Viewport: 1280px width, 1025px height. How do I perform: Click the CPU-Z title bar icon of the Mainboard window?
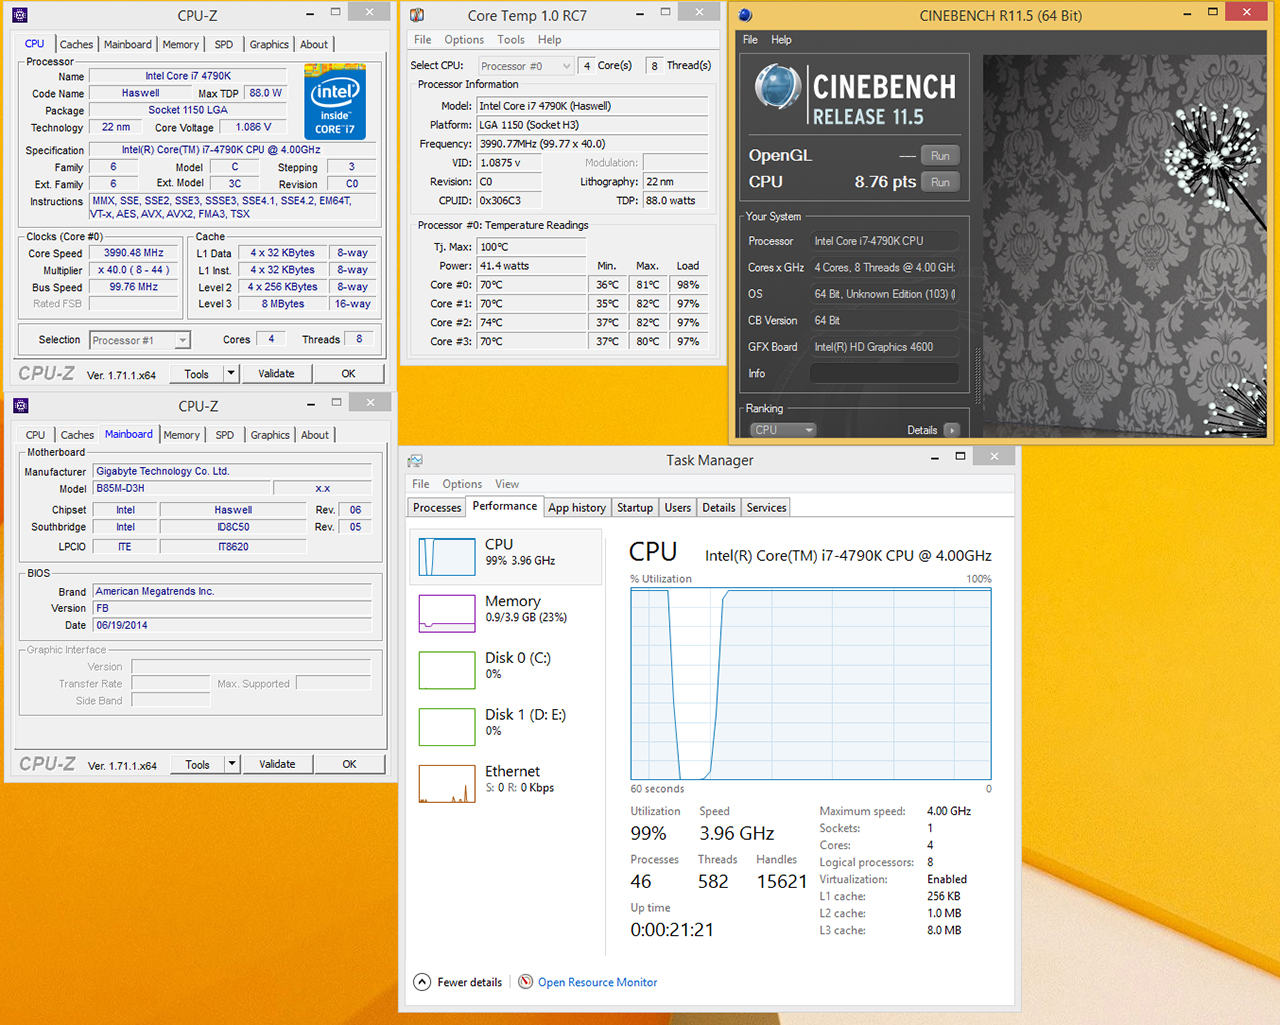[21, 406]
